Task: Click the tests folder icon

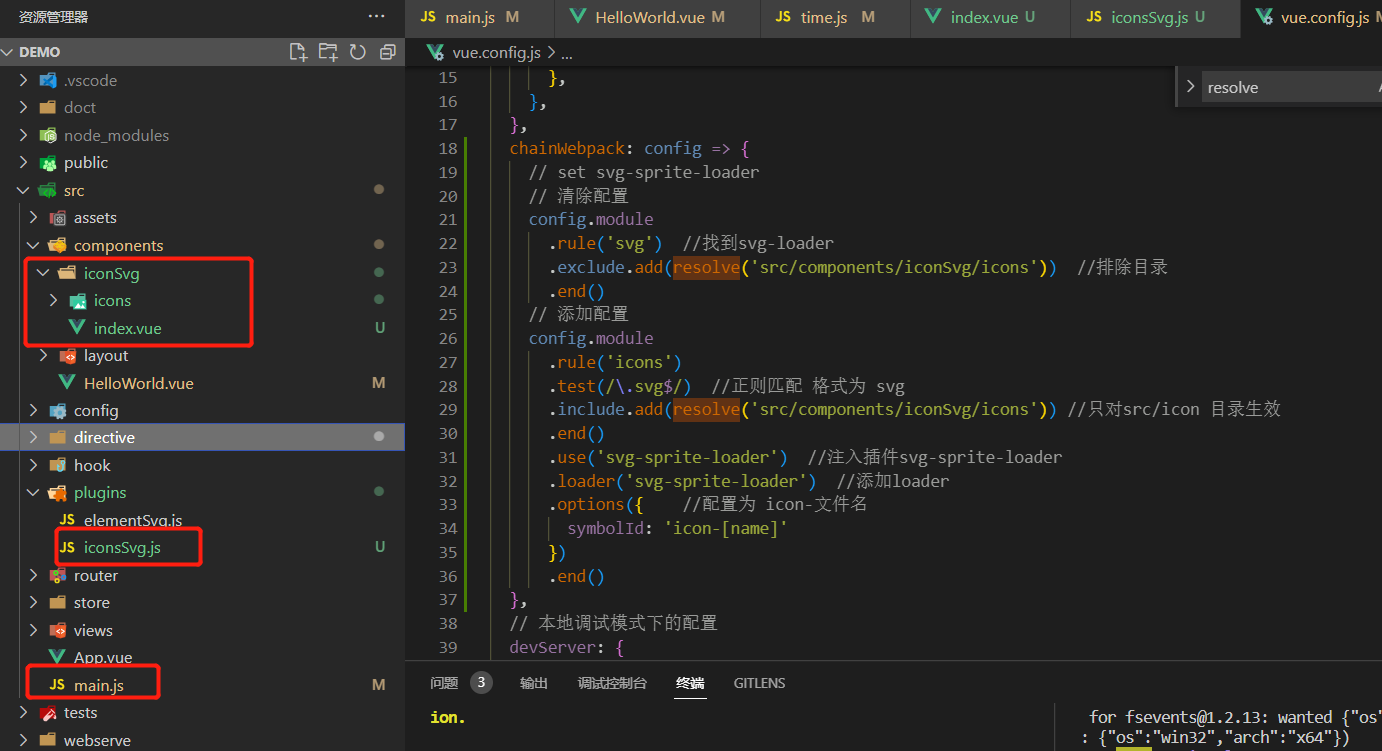Action: [x=47, y=713]
